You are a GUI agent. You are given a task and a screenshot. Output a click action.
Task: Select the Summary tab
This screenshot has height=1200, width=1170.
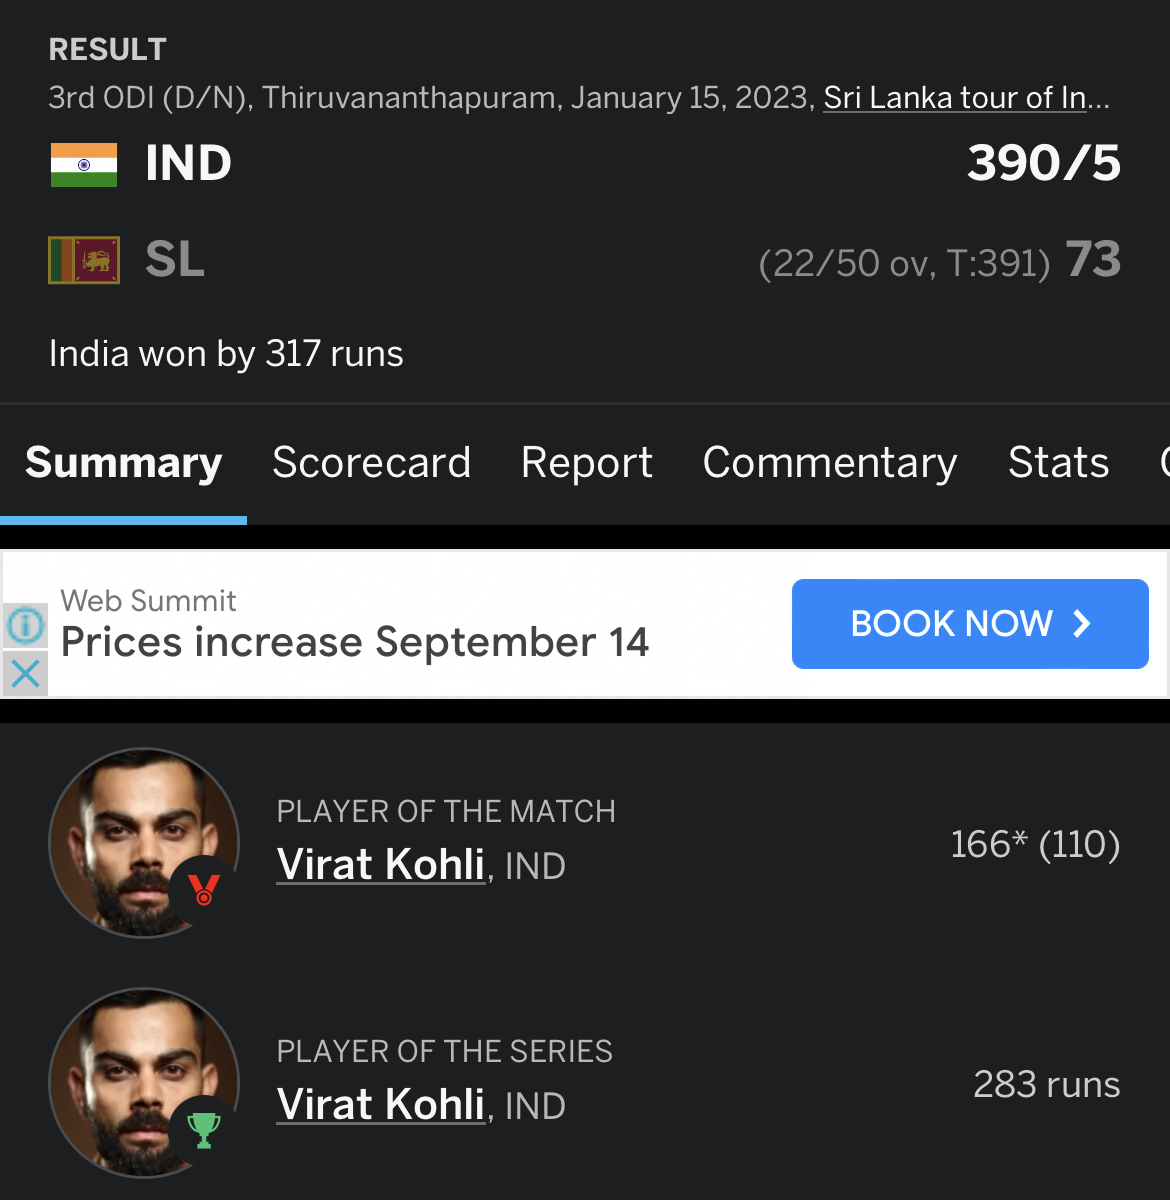[124, 463]
